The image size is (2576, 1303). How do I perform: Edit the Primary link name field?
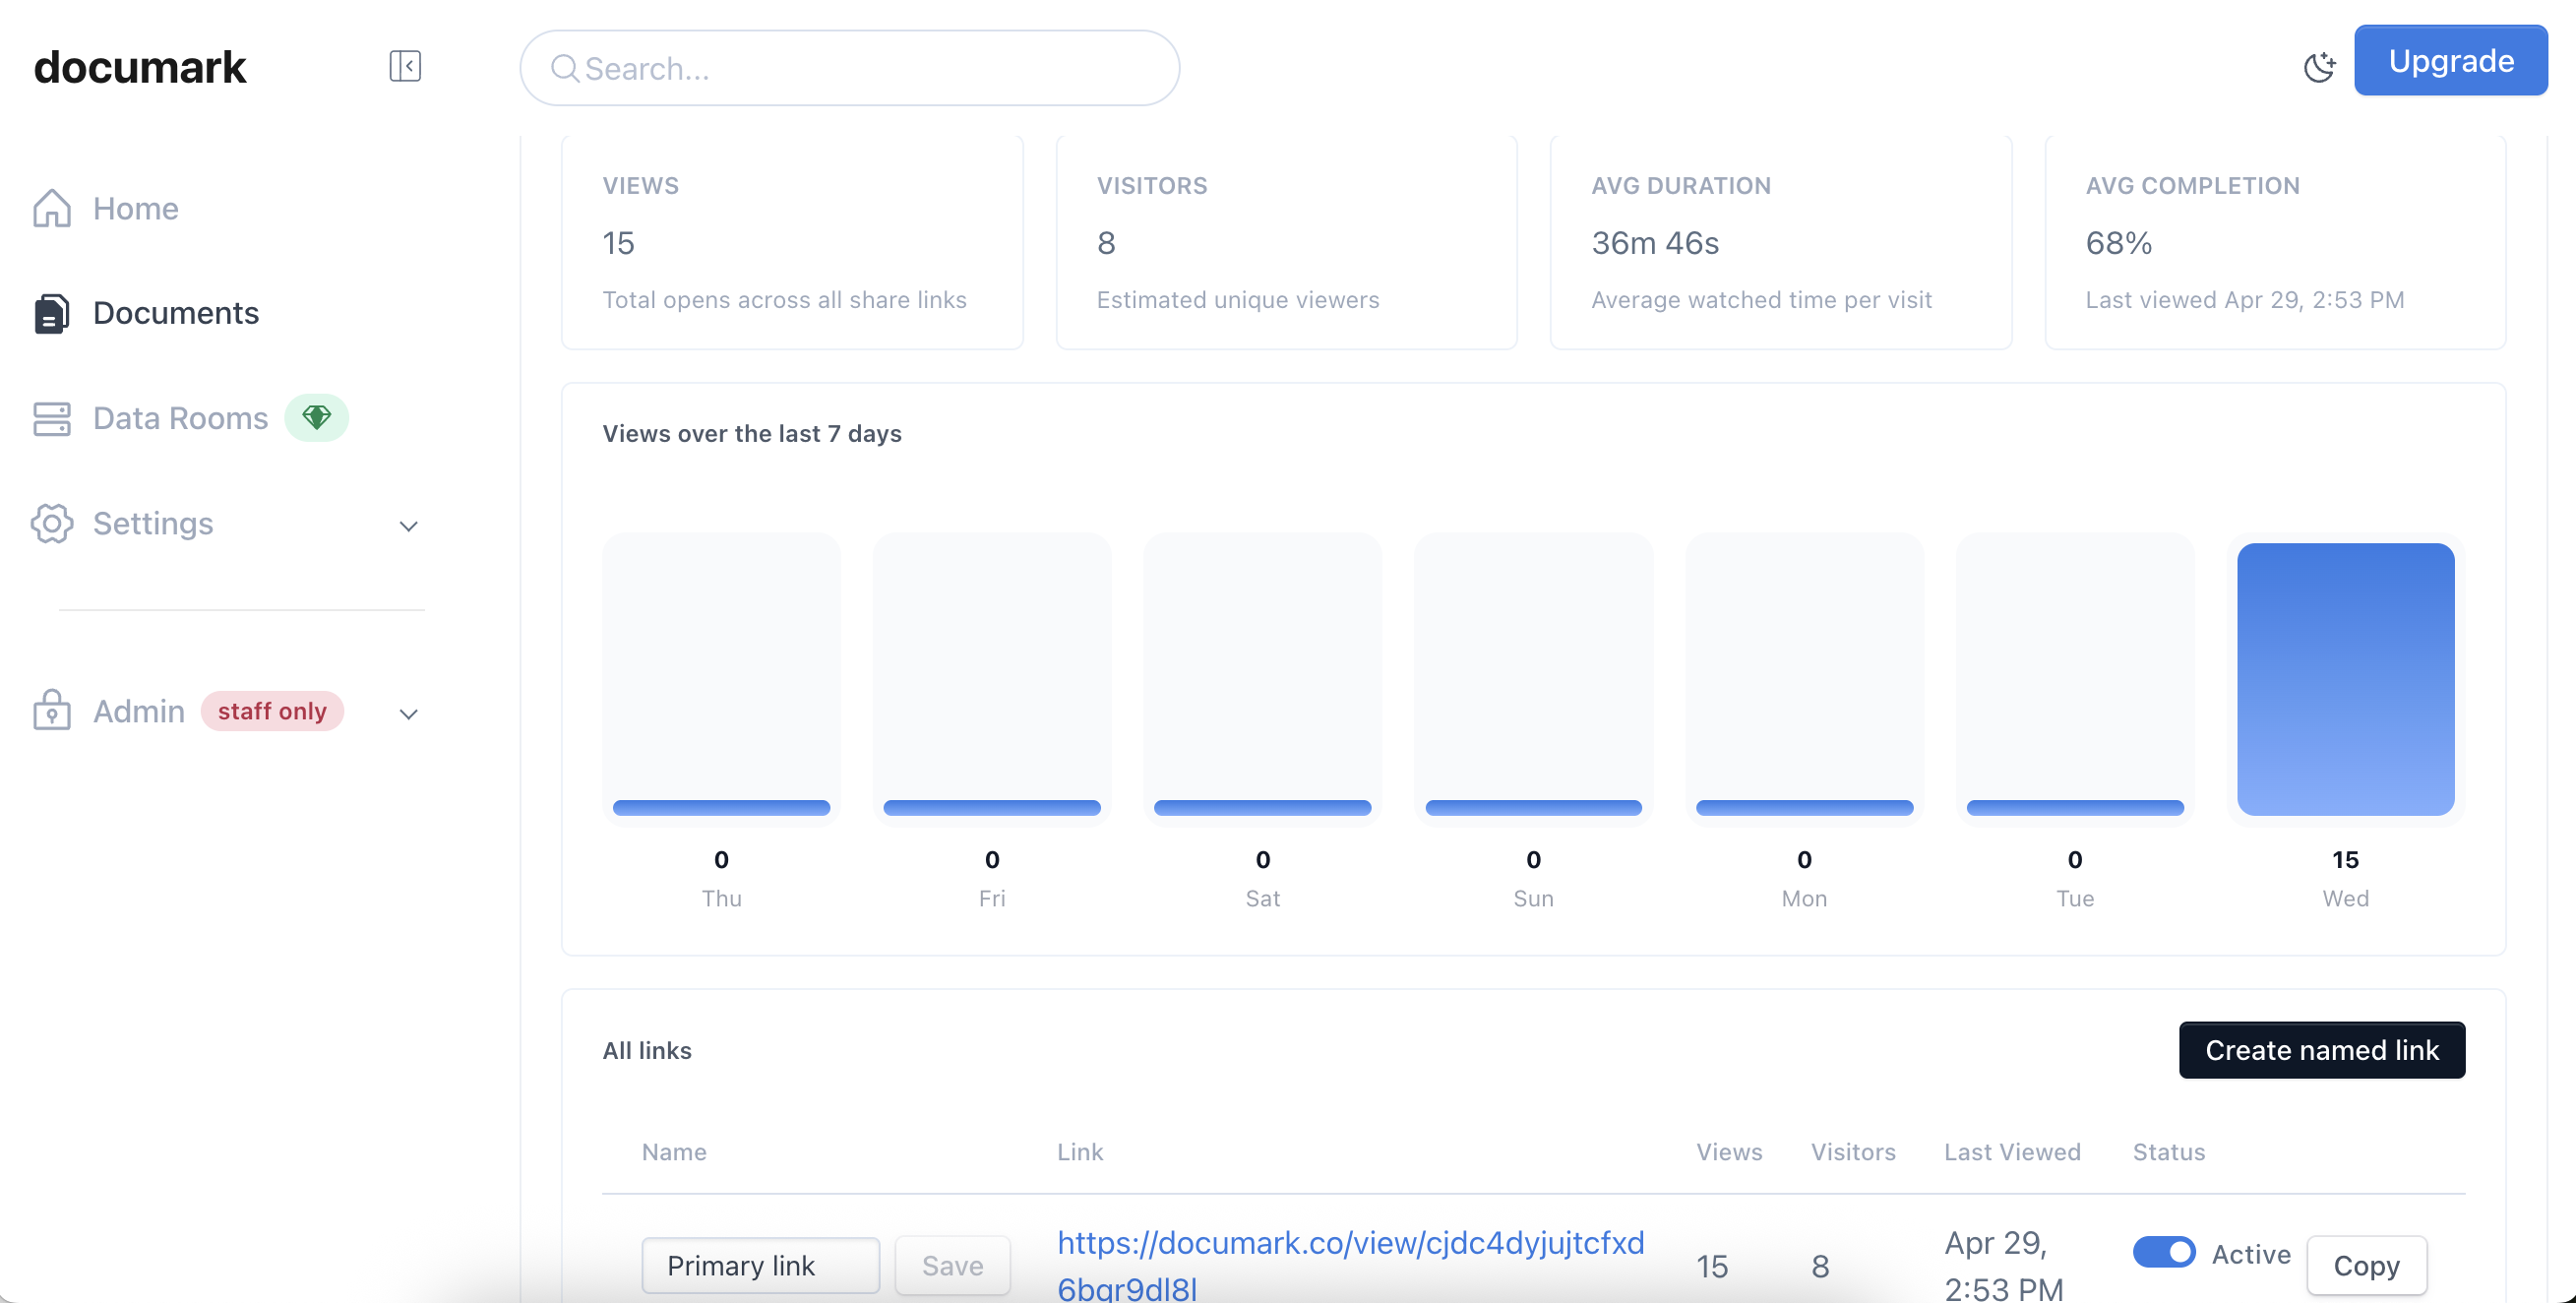tap(761, 1265)
